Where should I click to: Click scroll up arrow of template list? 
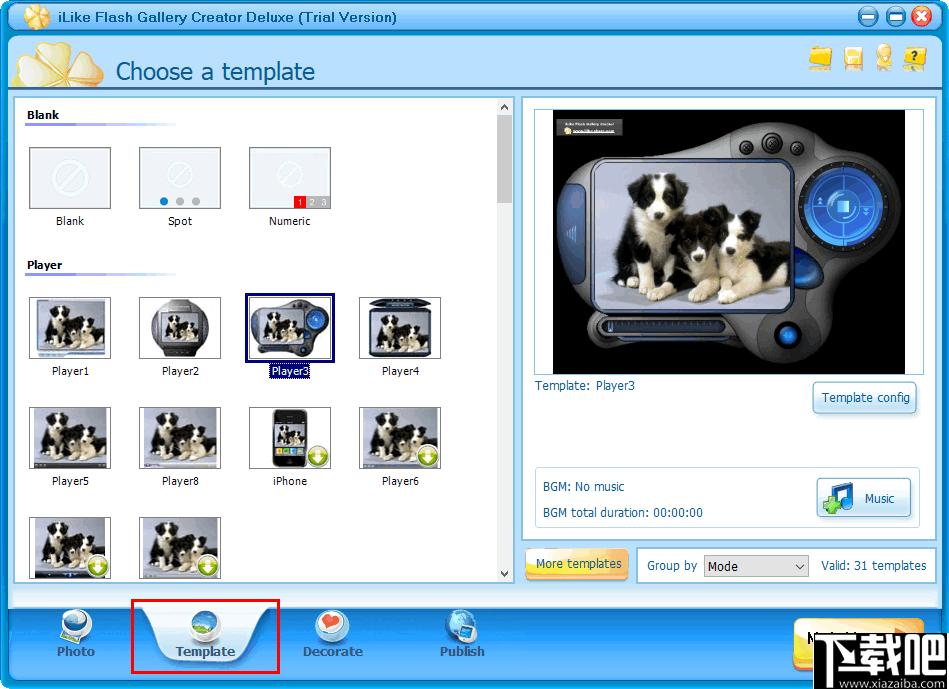pos(505,107)
